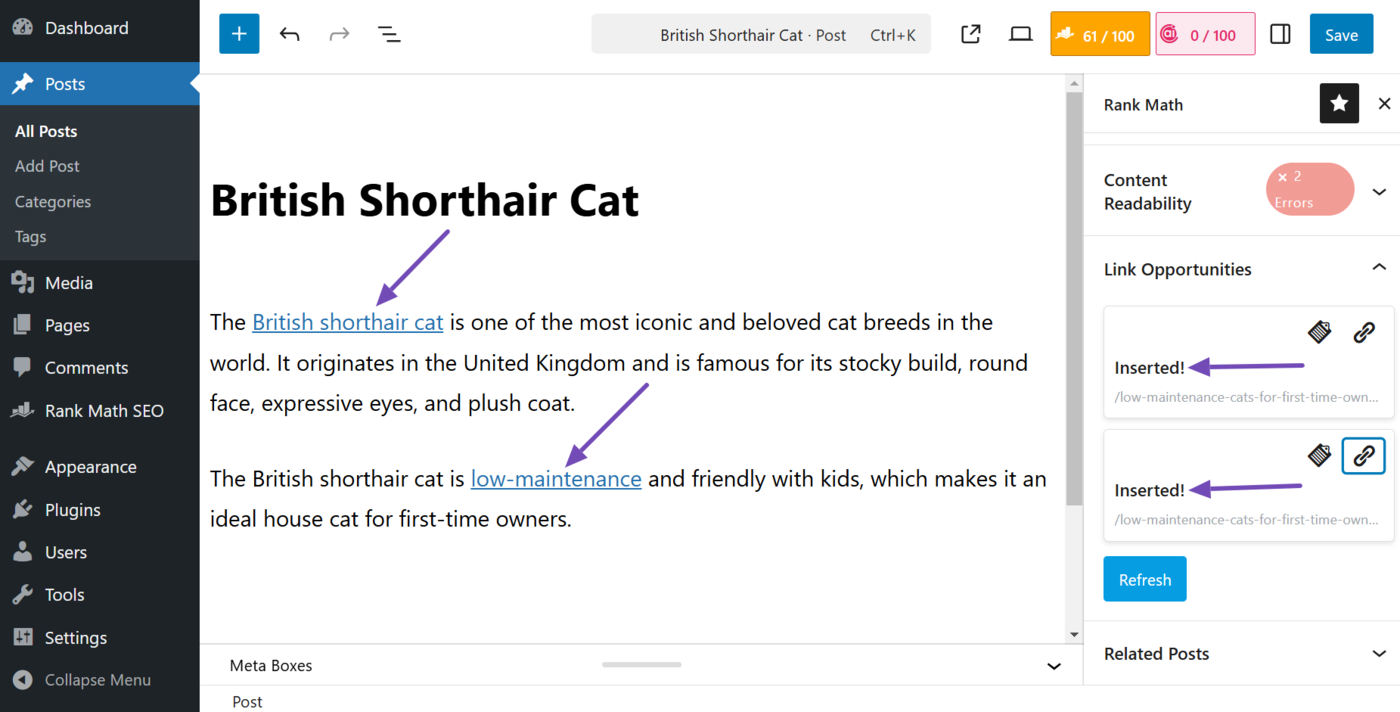Open the Document Overview icon
Viewport: 1400px width, 712px height.
(389, 33)
